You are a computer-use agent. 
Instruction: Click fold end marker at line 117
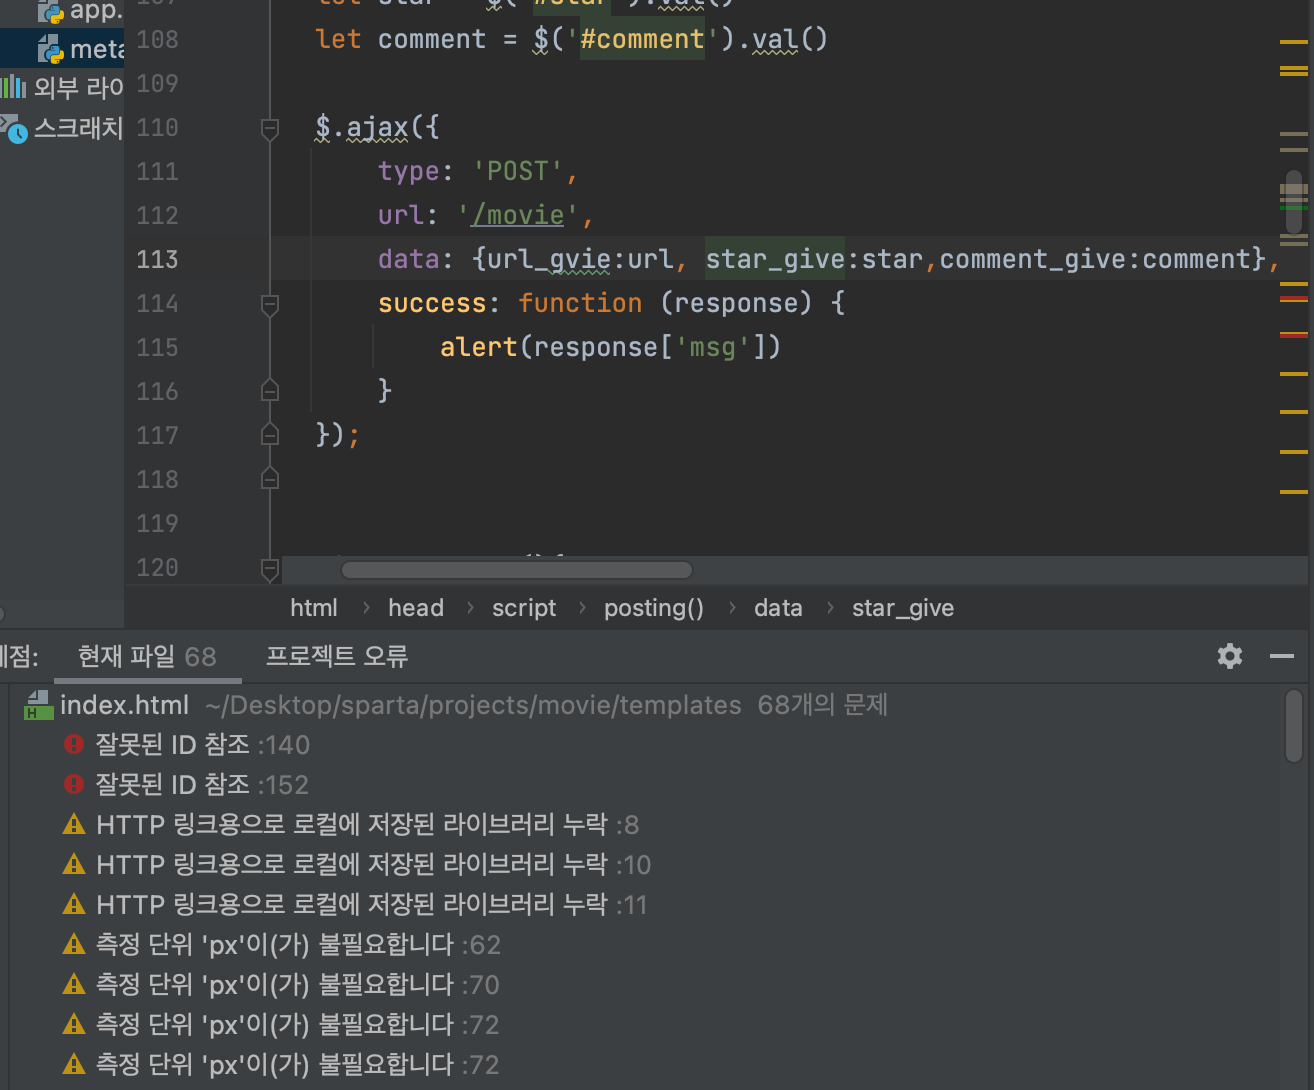270,435
